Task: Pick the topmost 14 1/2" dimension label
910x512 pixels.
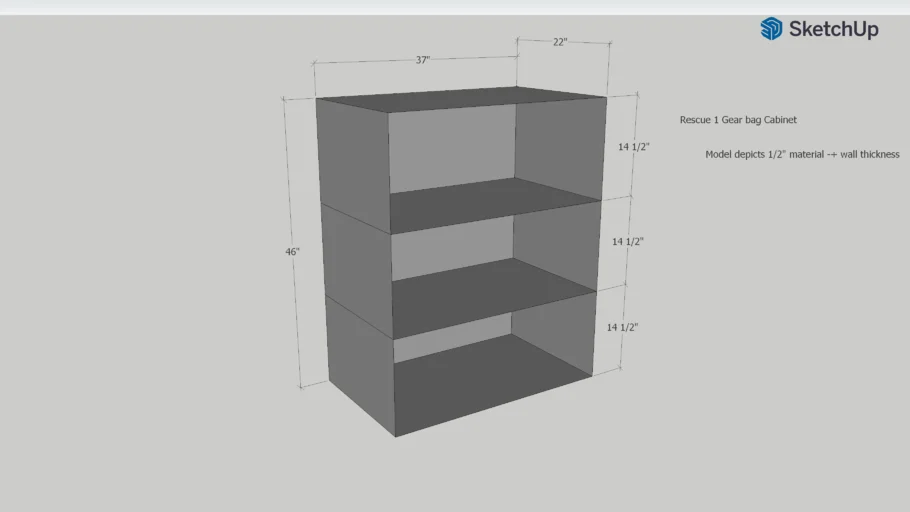Action: [634, 147]
